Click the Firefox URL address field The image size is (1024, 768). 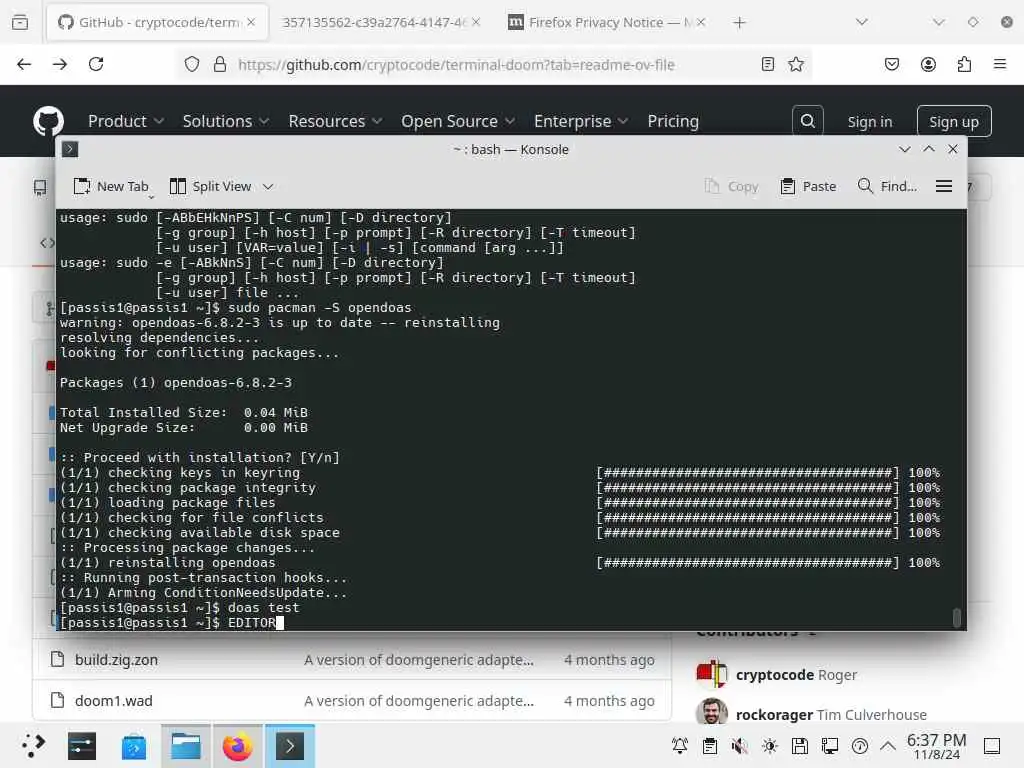pos(494,64)
